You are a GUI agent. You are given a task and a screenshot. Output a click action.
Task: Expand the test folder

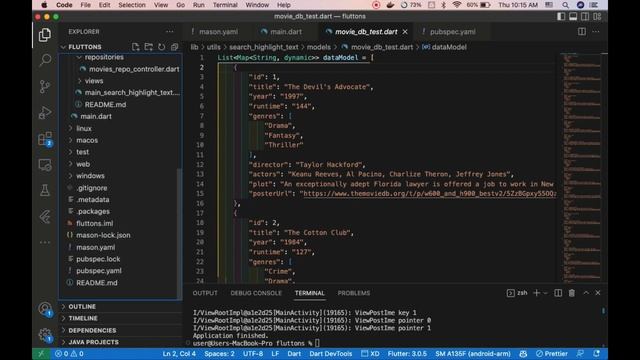71,152
